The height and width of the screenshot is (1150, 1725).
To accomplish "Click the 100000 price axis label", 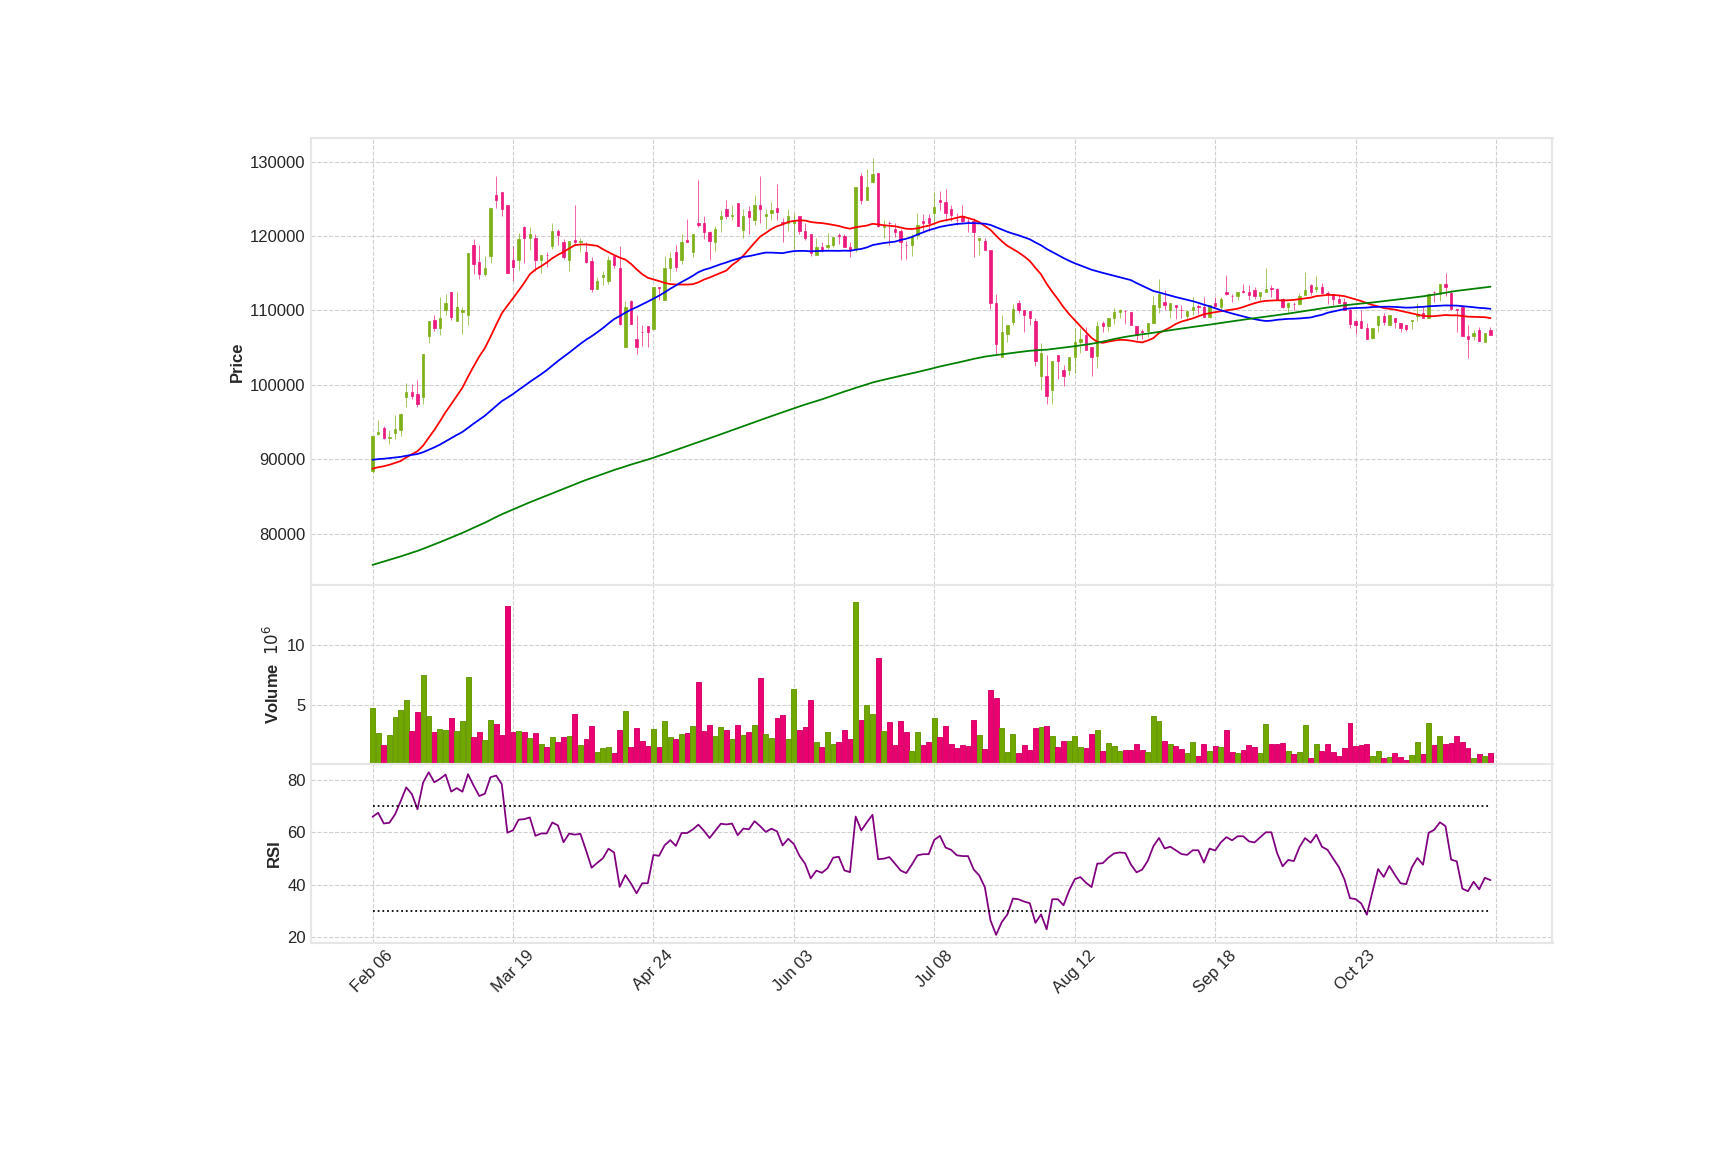I will [x=277, y=385].
